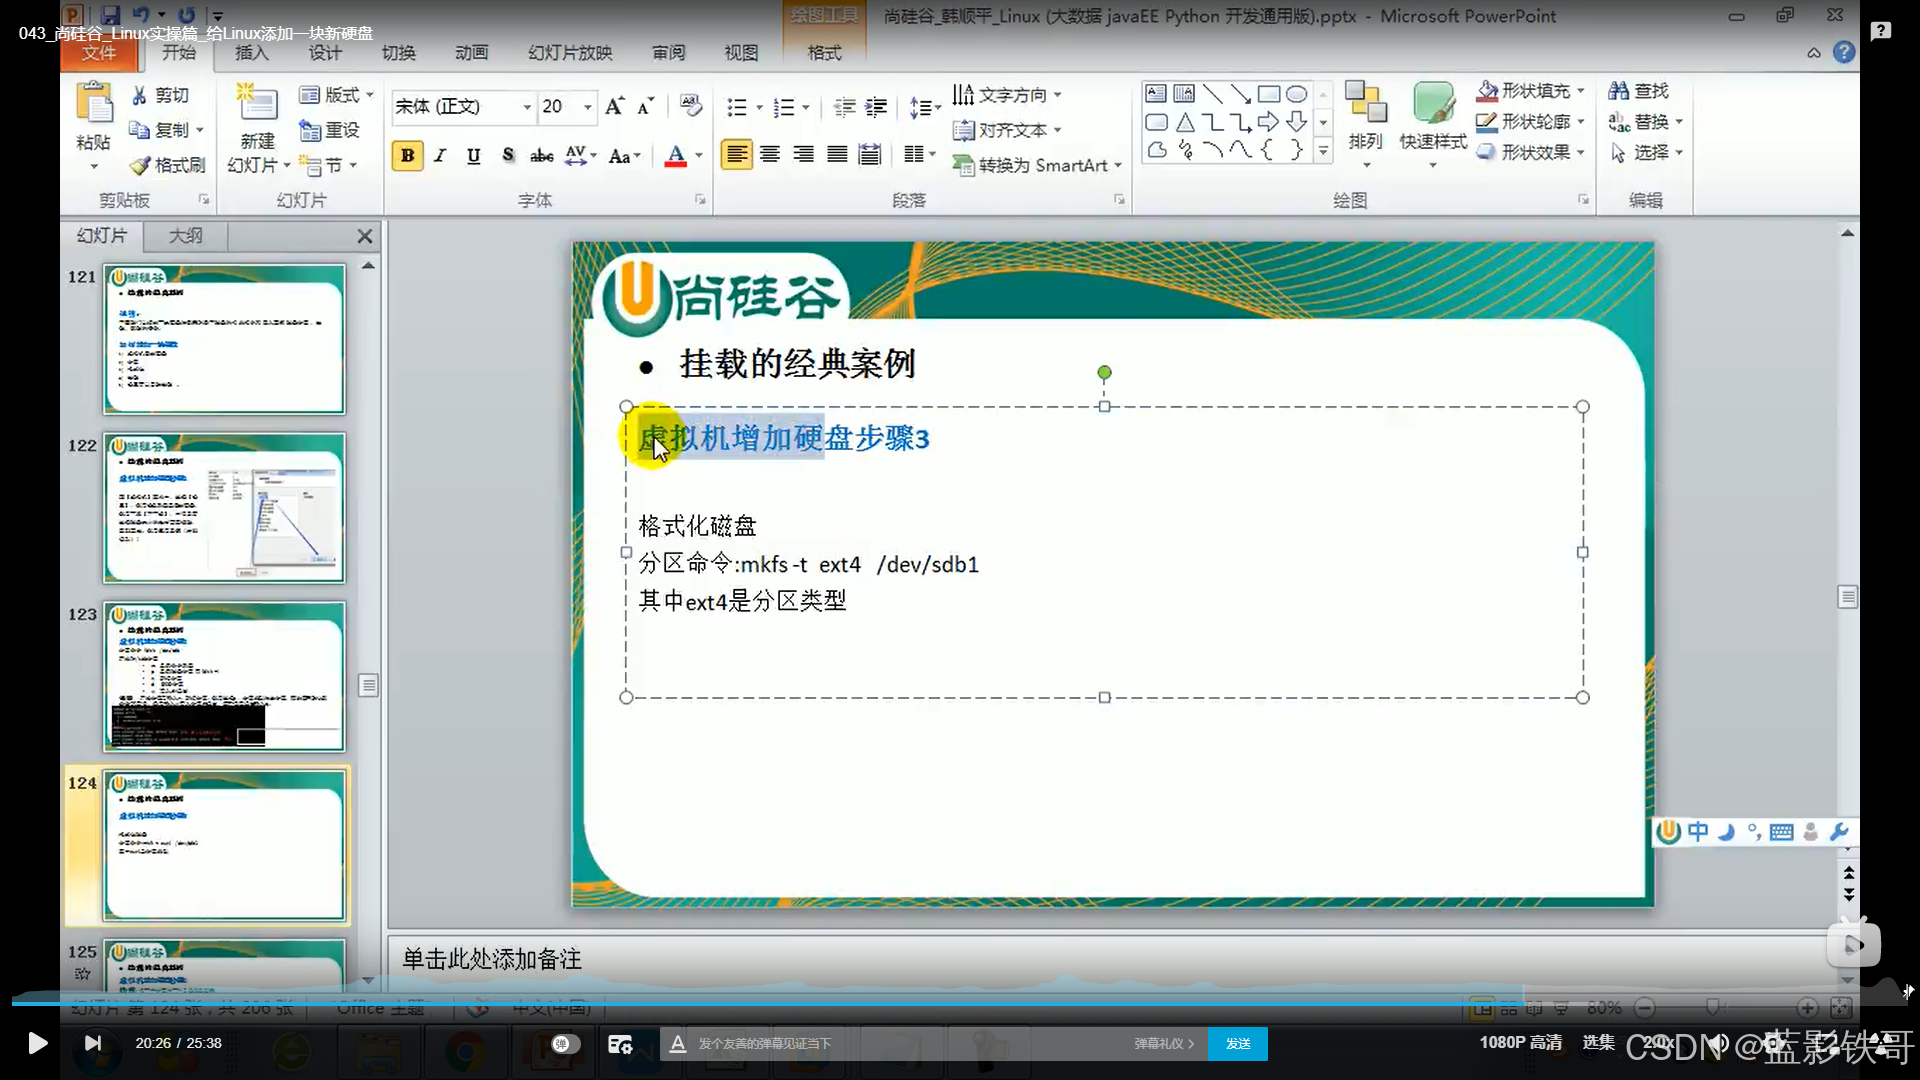Open the font size dropdown
Image resolution: width=1920 pixels, height=1080 pixels.
pos(588,107)
